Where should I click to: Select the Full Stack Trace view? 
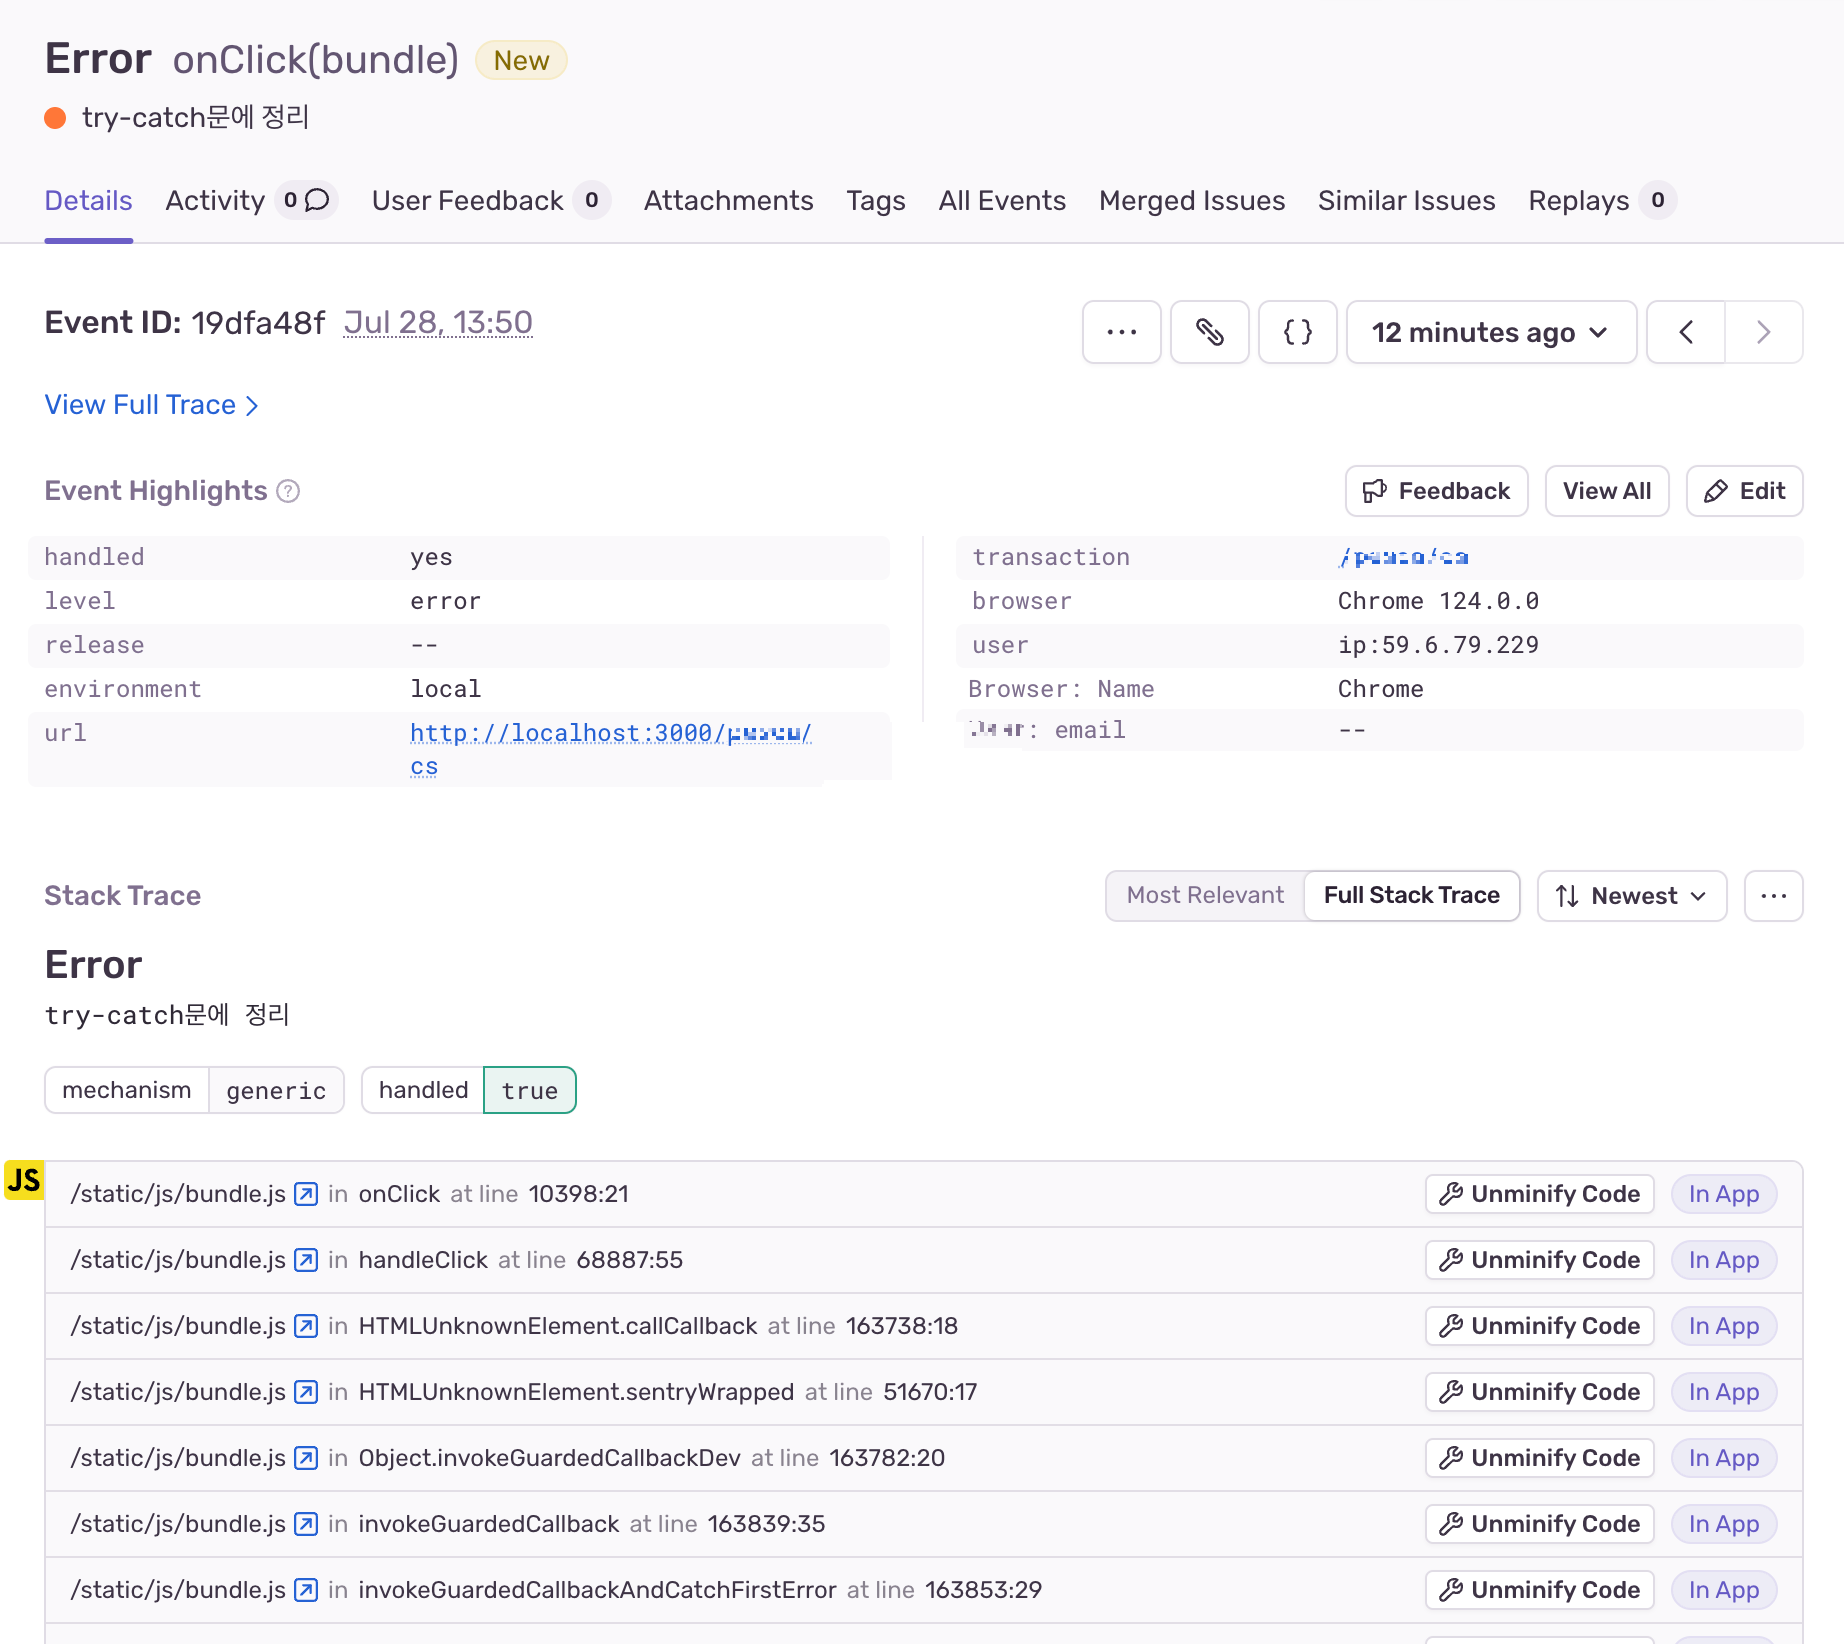(1411, 895)
